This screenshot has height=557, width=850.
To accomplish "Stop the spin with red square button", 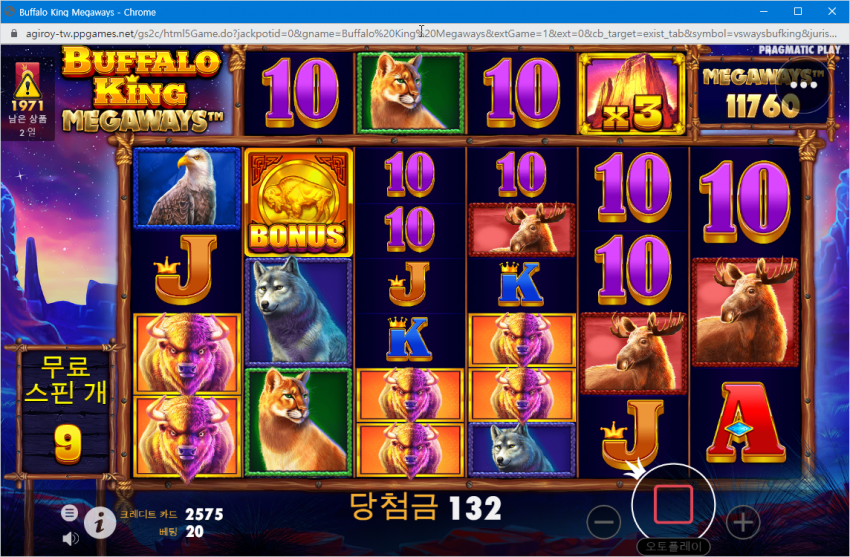I will pos(673,504).
